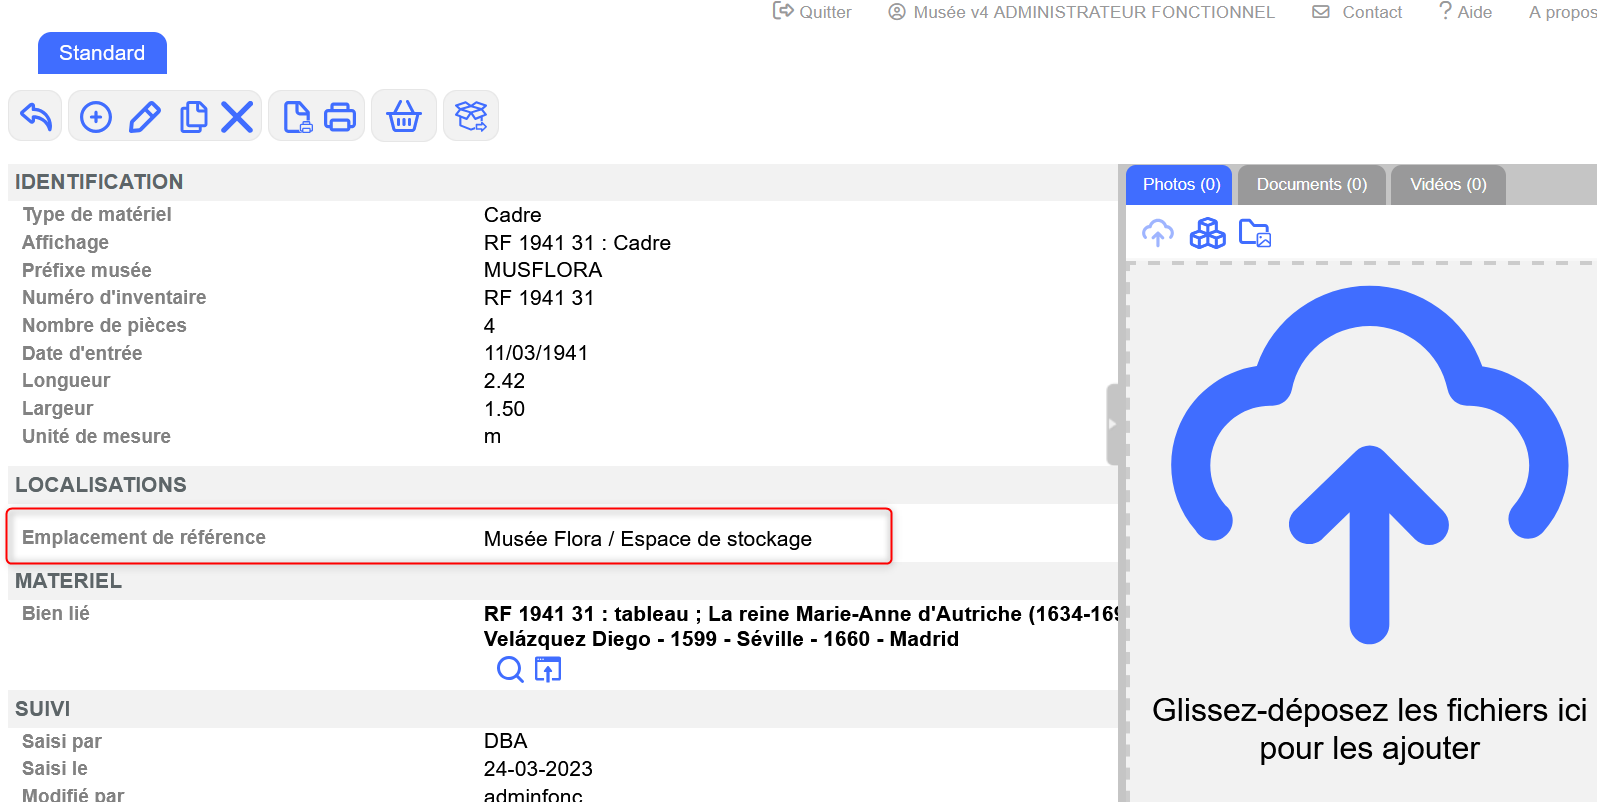This screenshot has width=1597, height=802.
Task: Duplicate the record with copy icon
Action: pyautogui.click(x=193, y=117)
